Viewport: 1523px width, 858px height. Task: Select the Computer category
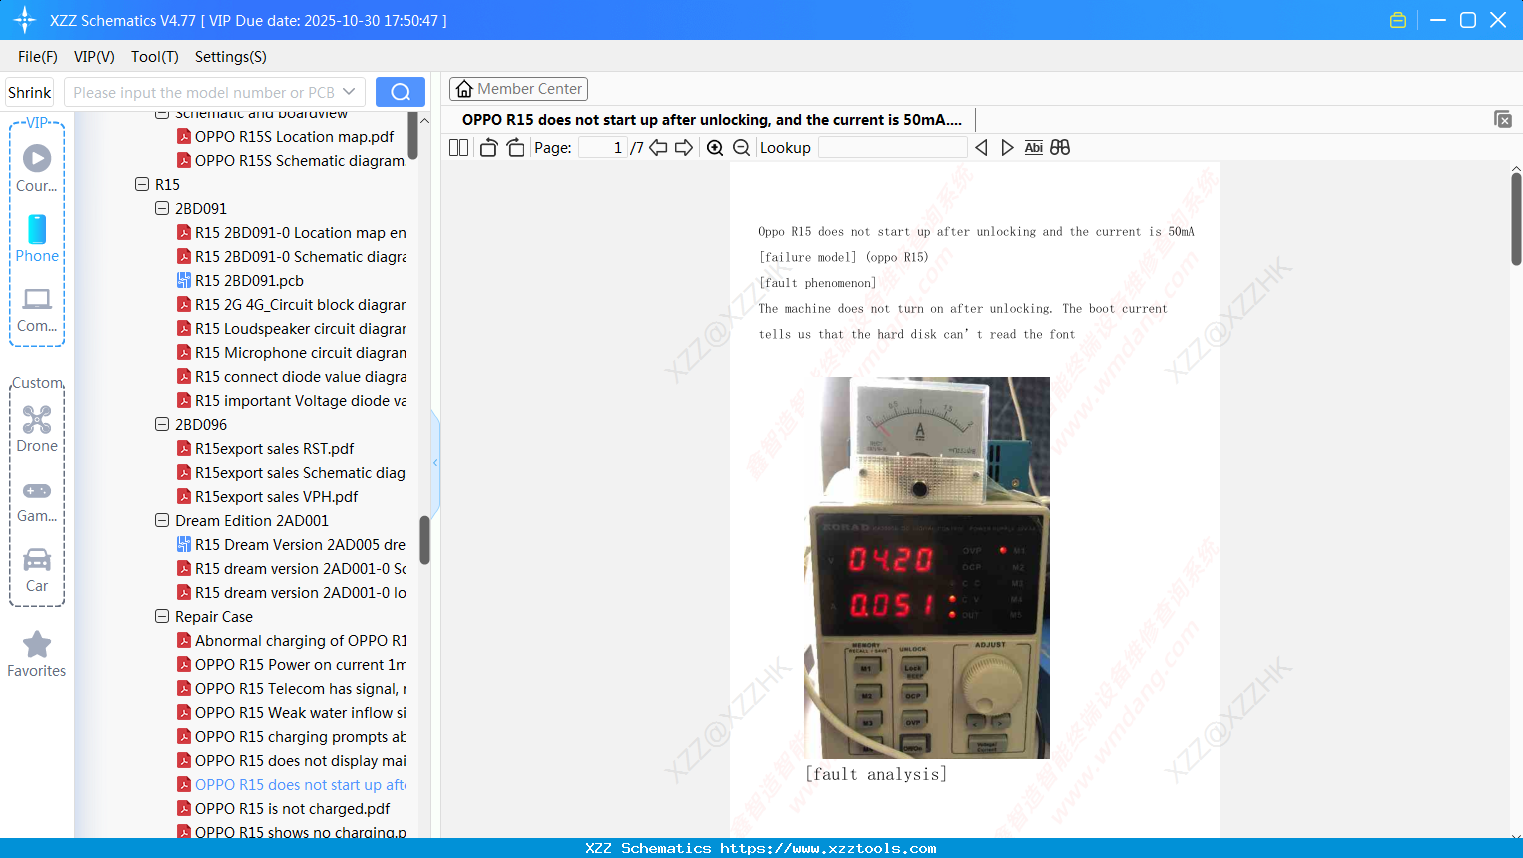tap(37, 310)
